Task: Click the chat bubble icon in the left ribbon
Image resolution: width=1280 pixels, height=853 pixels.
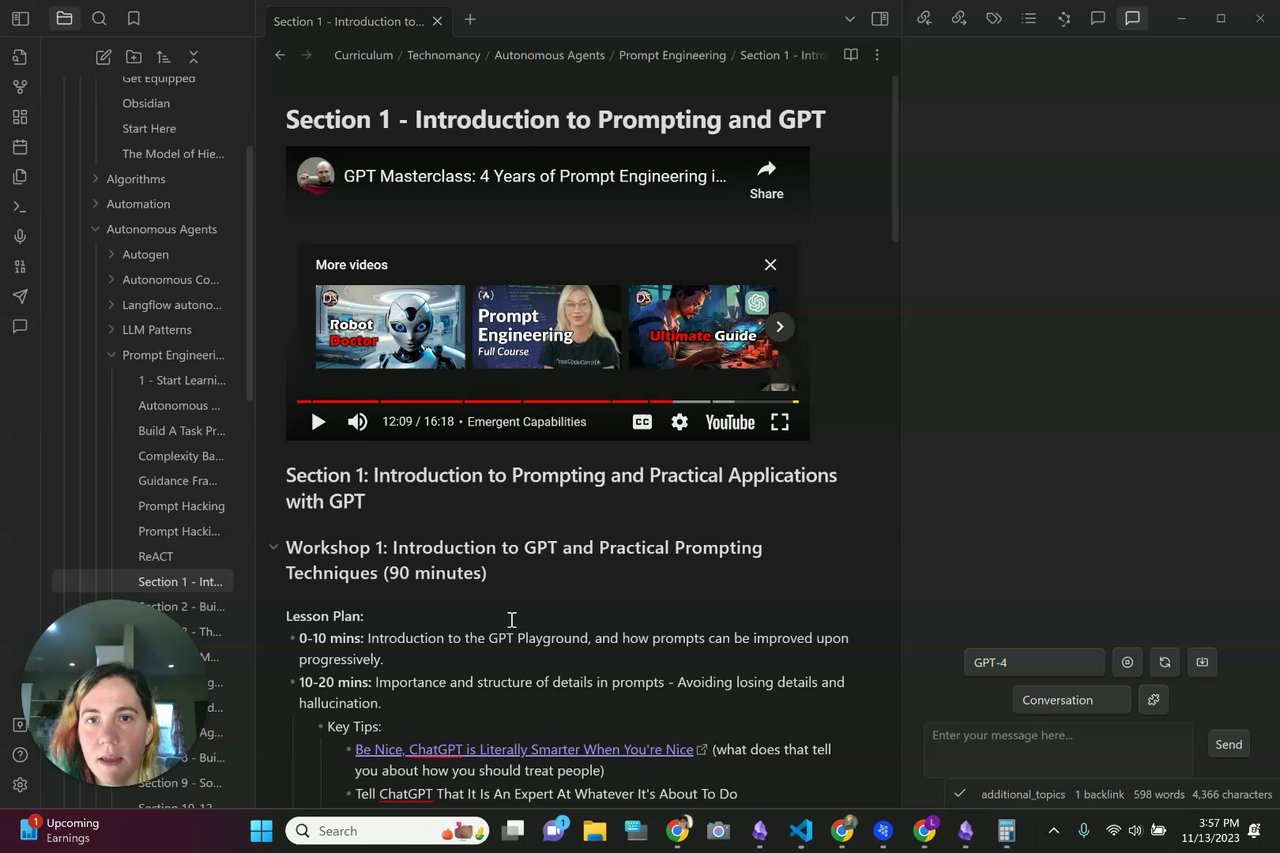Action: coord(20,327)
